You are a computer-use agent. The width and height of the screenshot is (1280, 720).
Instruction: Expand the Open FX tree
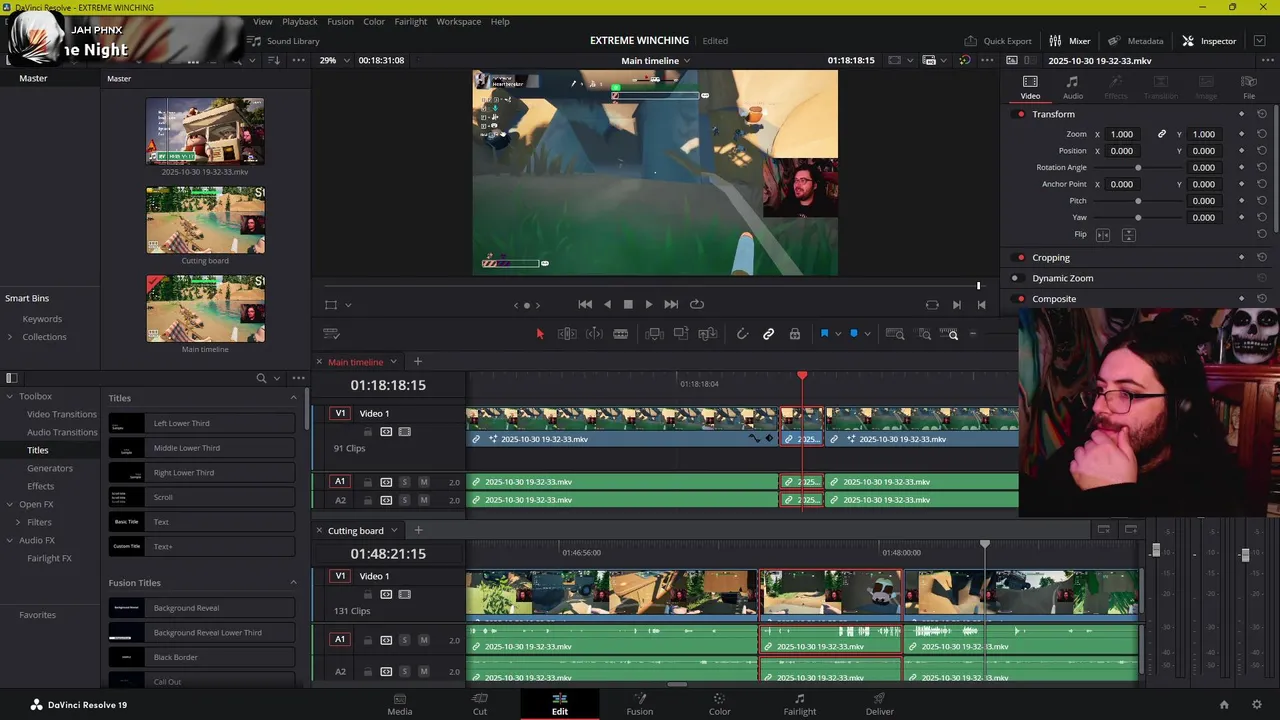[x=10, y=504]
